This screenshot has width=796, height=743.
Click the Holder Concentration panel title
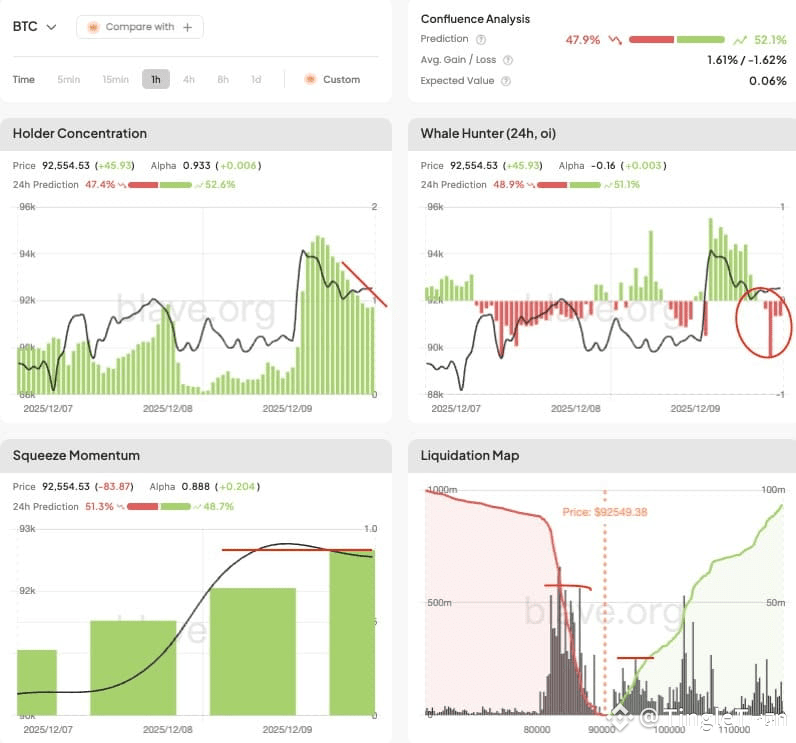pos(80,133)
